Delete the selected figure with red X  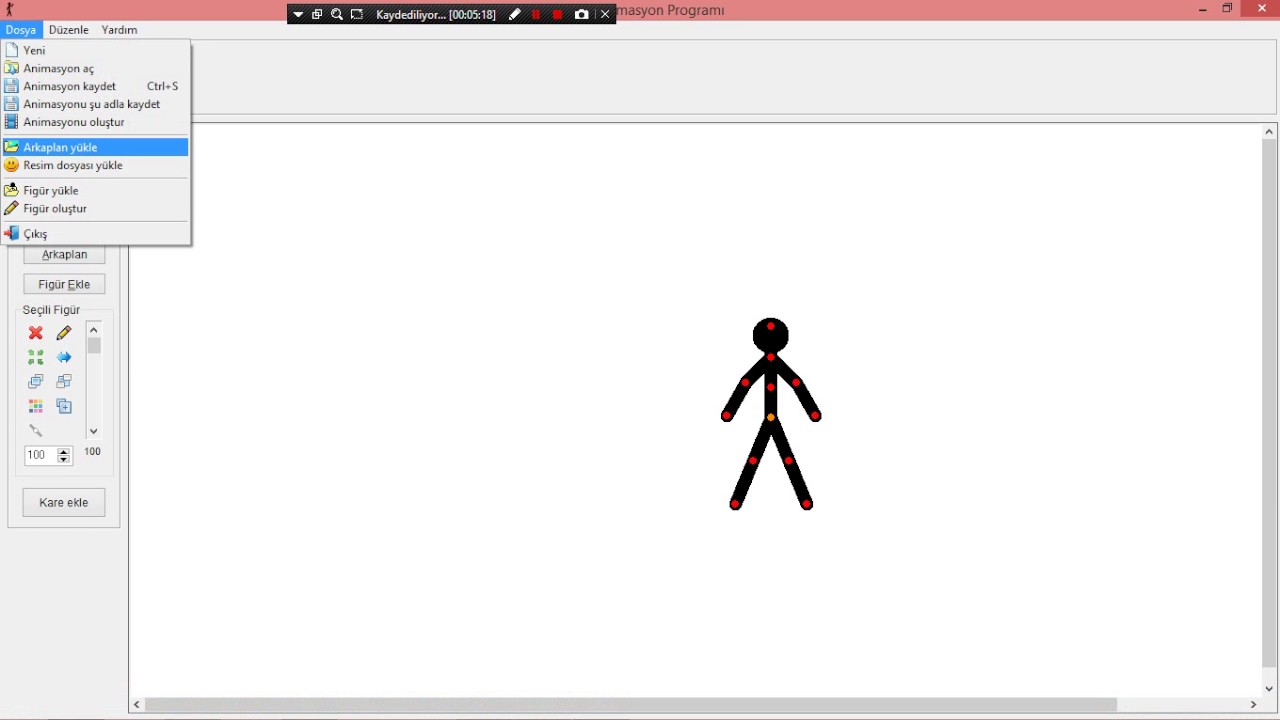point(36,333)
